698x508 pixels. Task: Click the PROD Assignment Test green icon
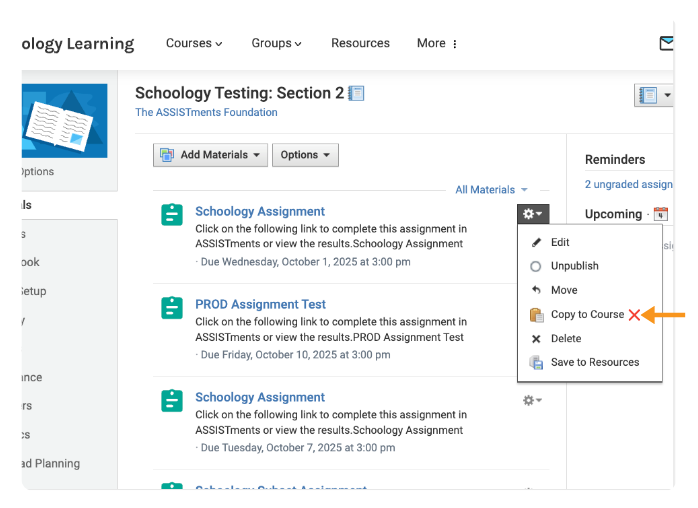[x=172, y=308]
